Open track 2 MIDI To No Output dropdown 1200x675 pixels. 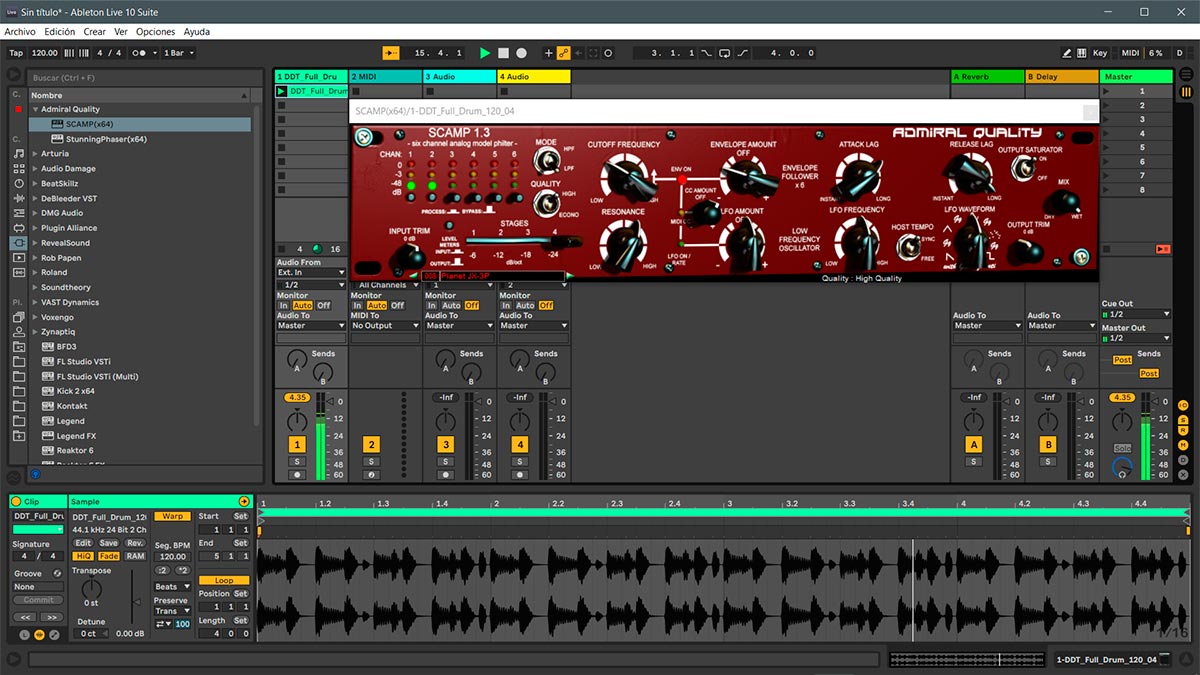tap(385, 325)
